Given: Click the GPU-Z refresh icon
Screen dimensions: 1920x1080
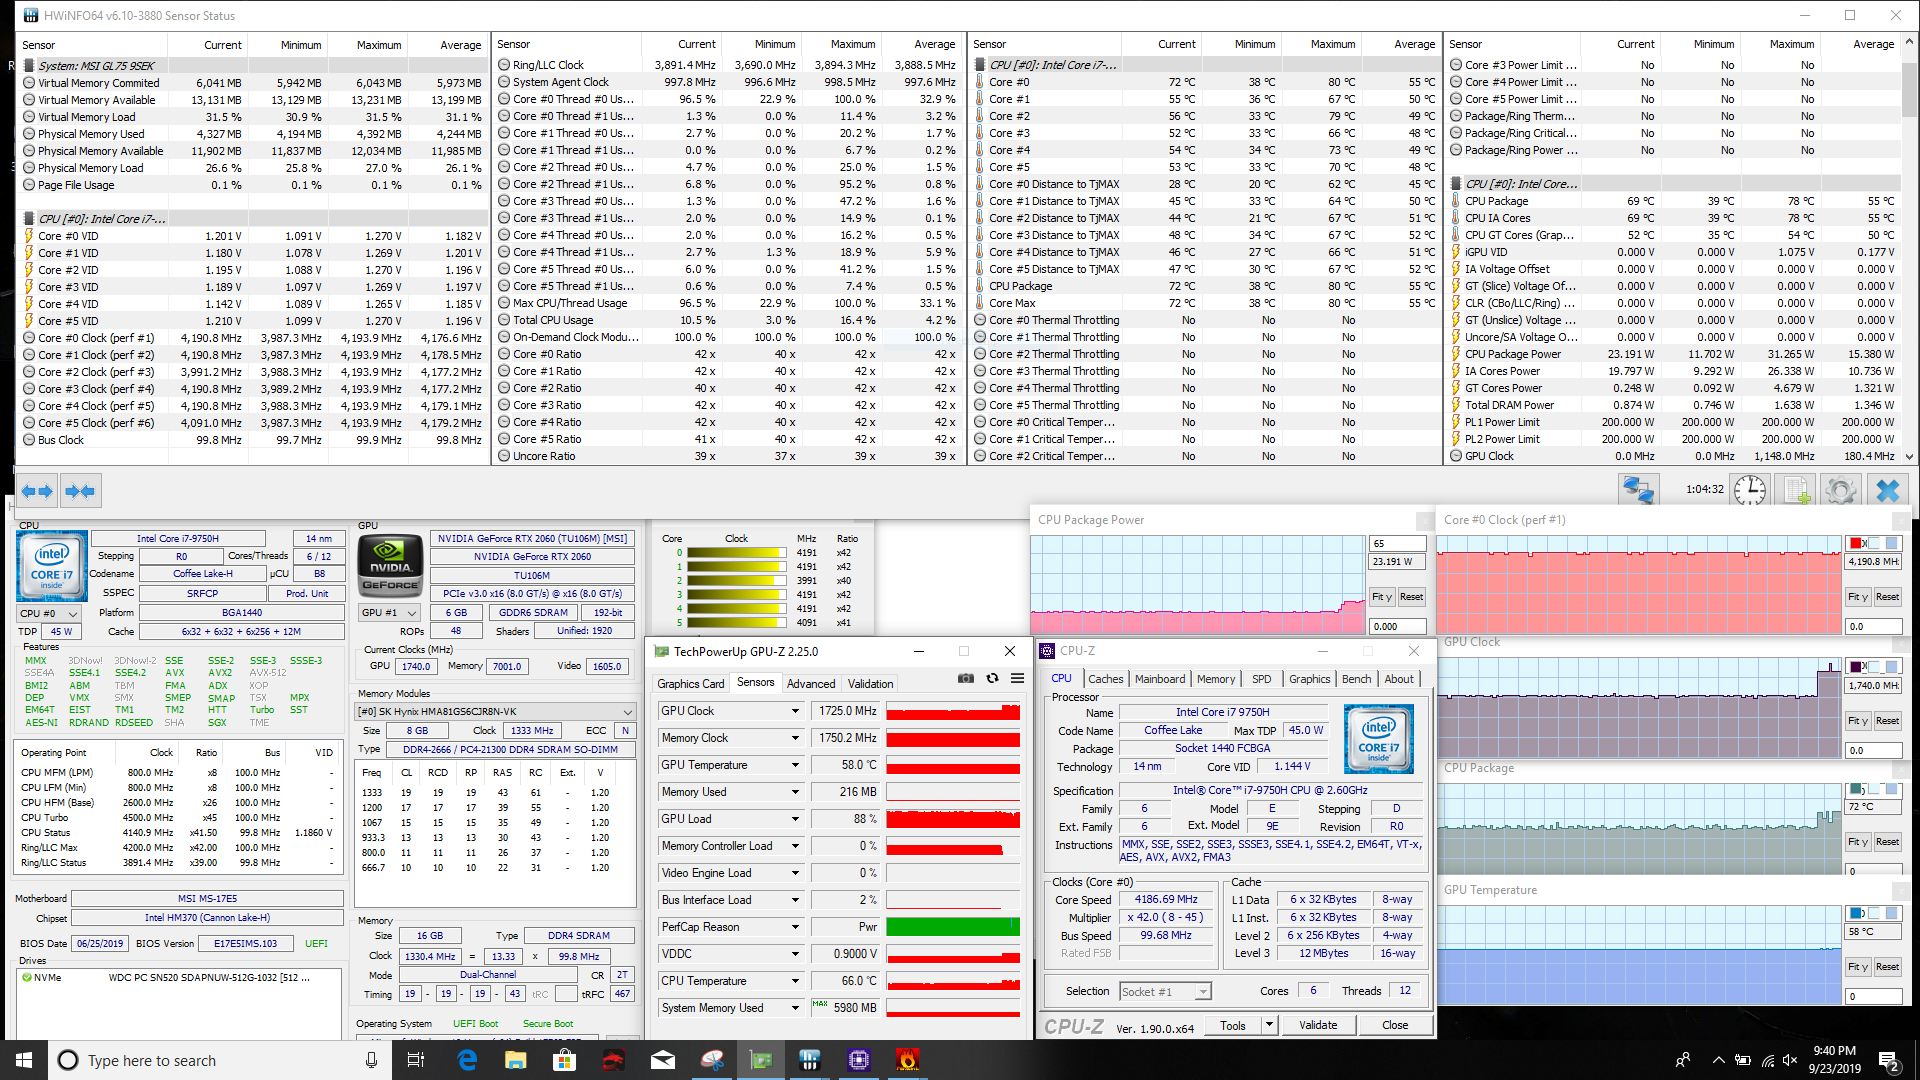Looking at the screenshot, I should (992, 678).
